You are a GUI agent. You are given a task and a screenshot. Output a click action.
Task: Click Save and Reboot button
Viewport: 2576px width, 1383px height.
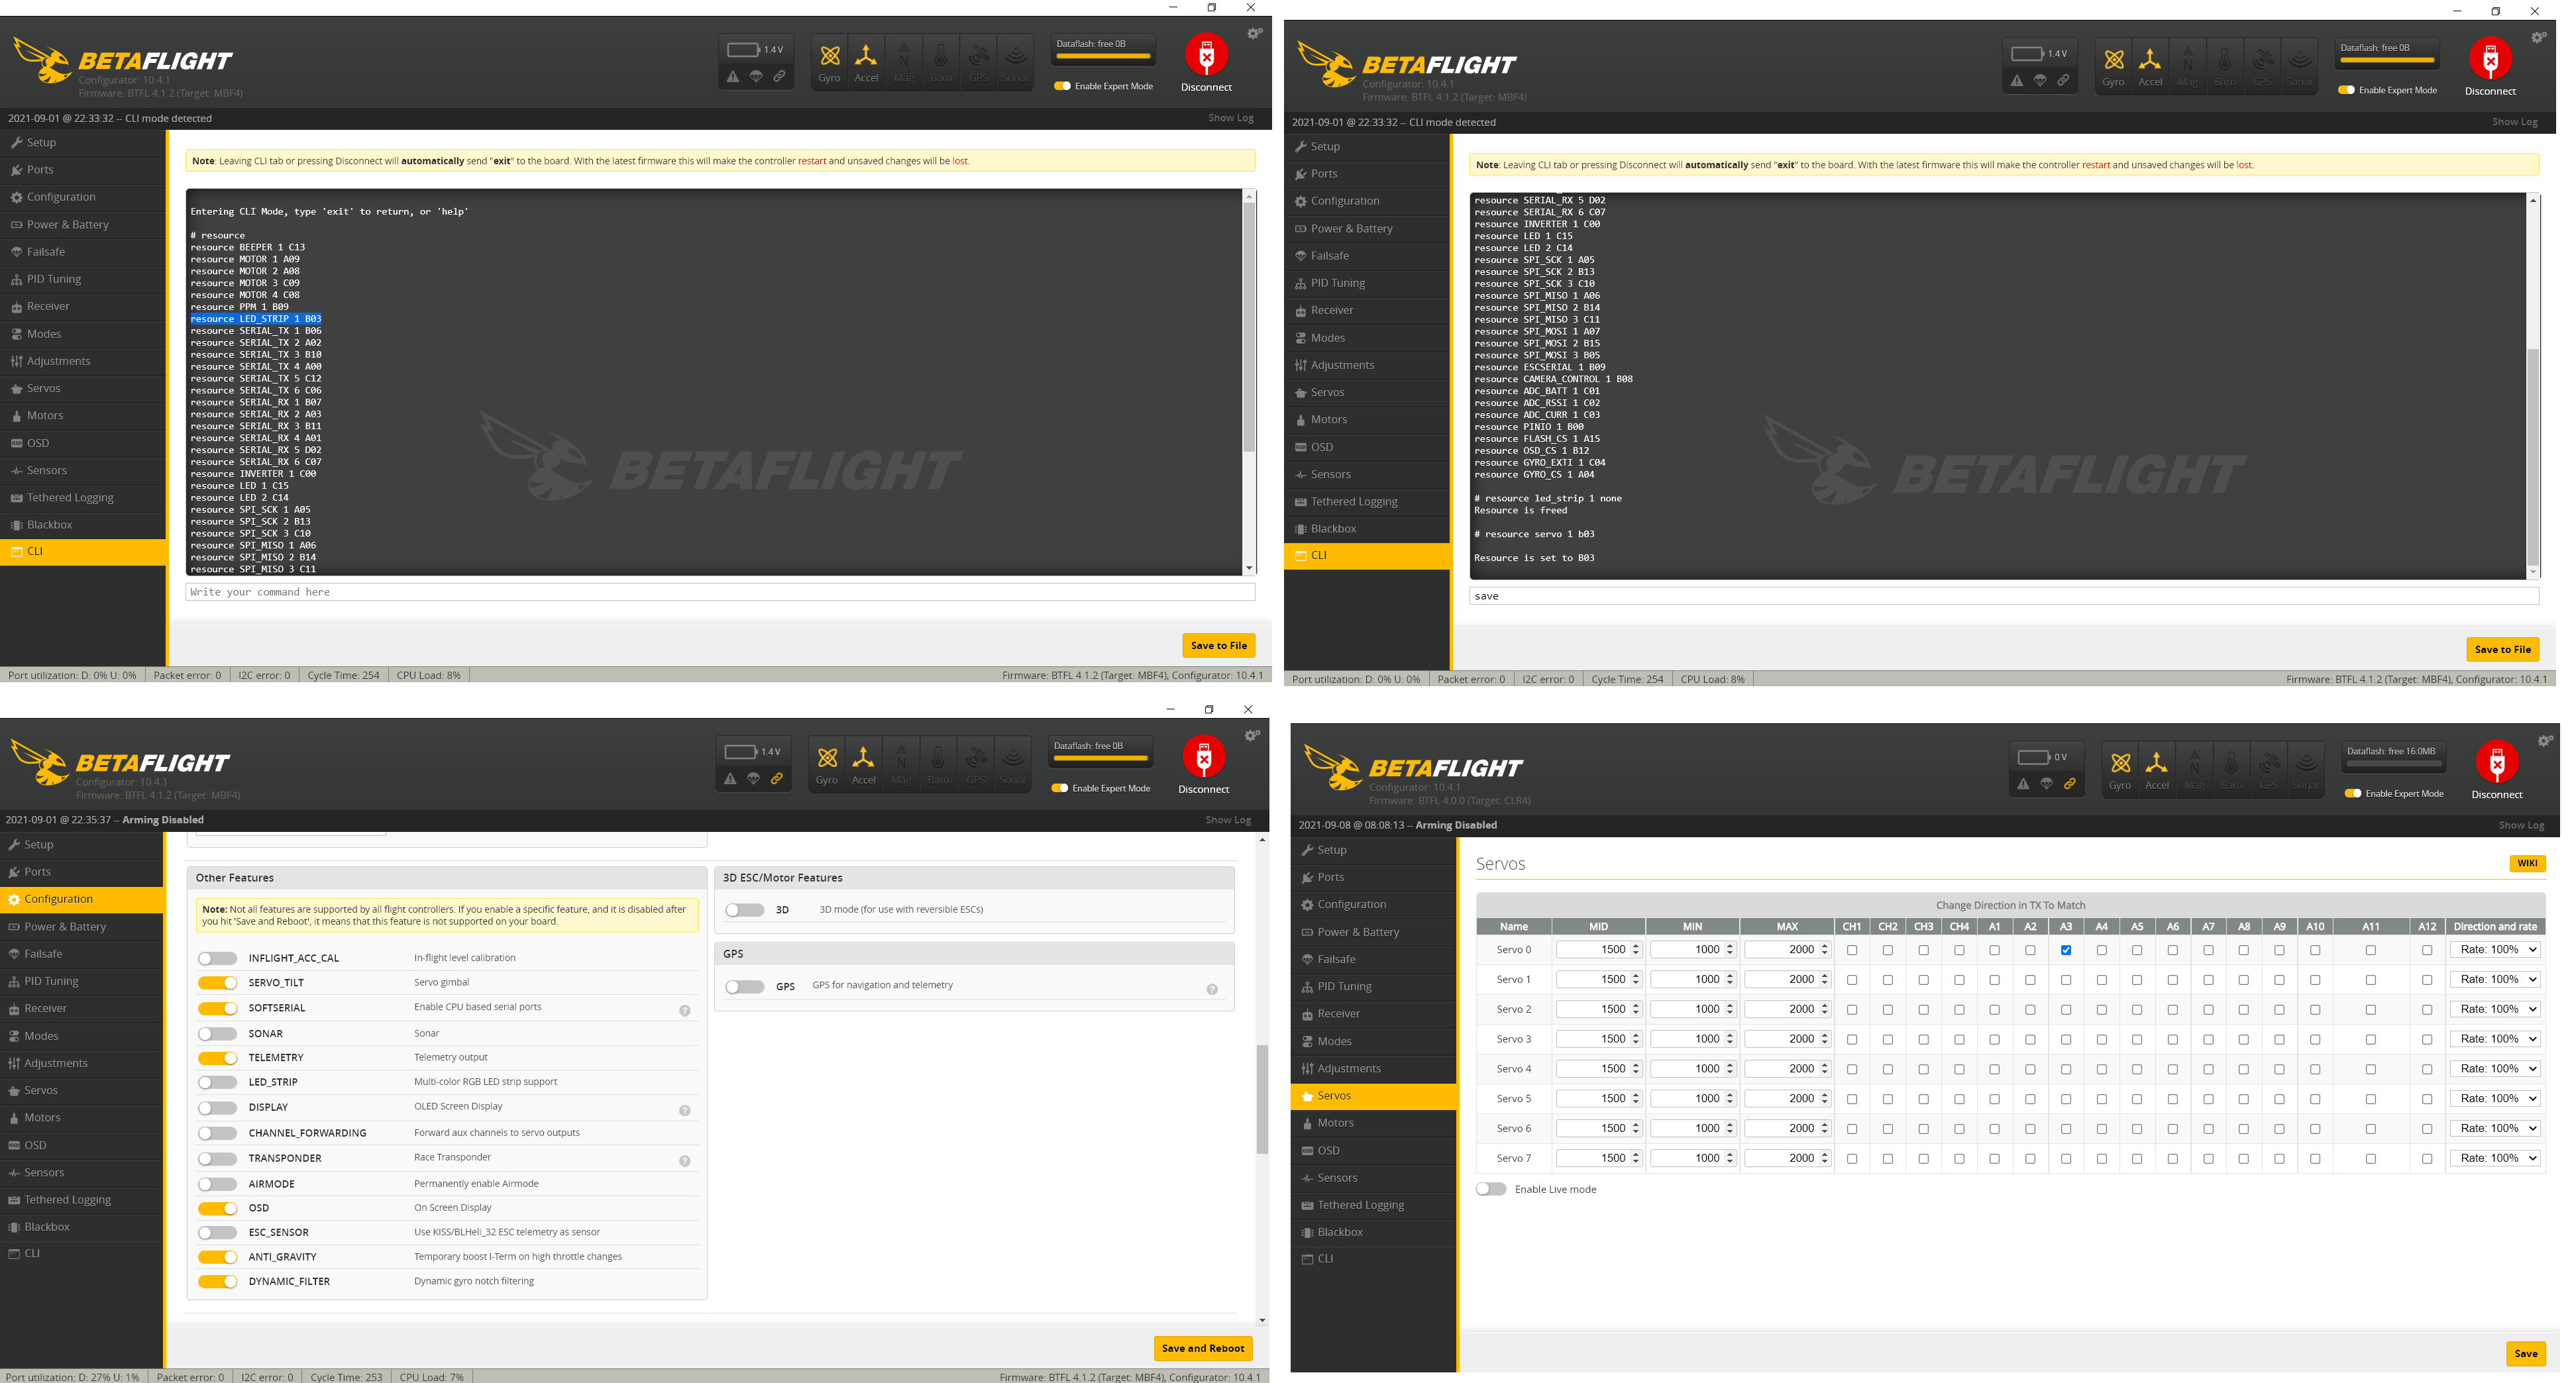coord(1203,1349)
